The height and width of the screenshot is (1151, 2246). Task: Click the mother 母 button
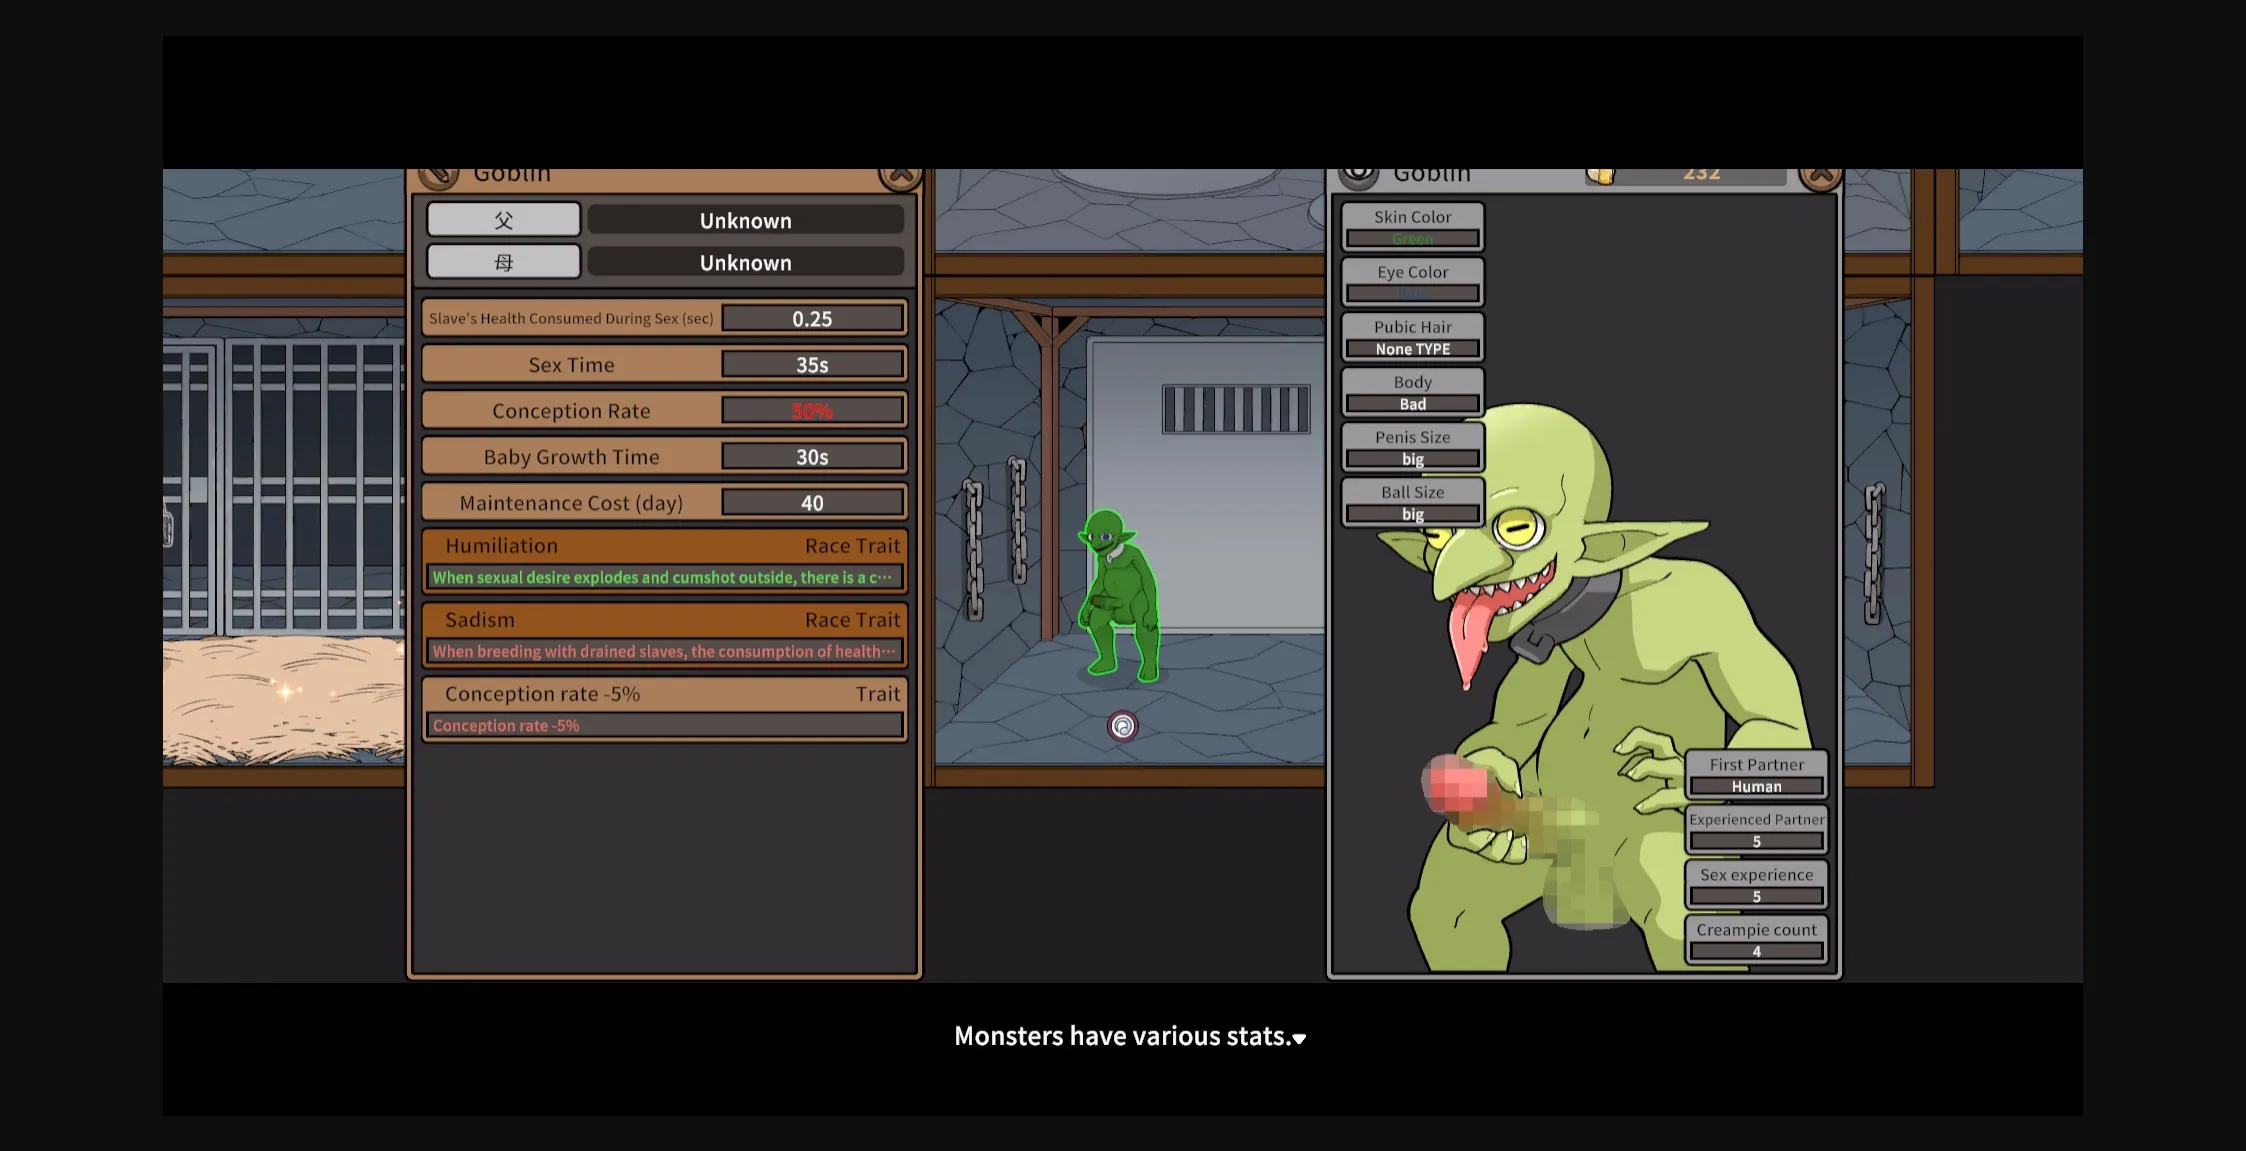(x=503, y=262)
